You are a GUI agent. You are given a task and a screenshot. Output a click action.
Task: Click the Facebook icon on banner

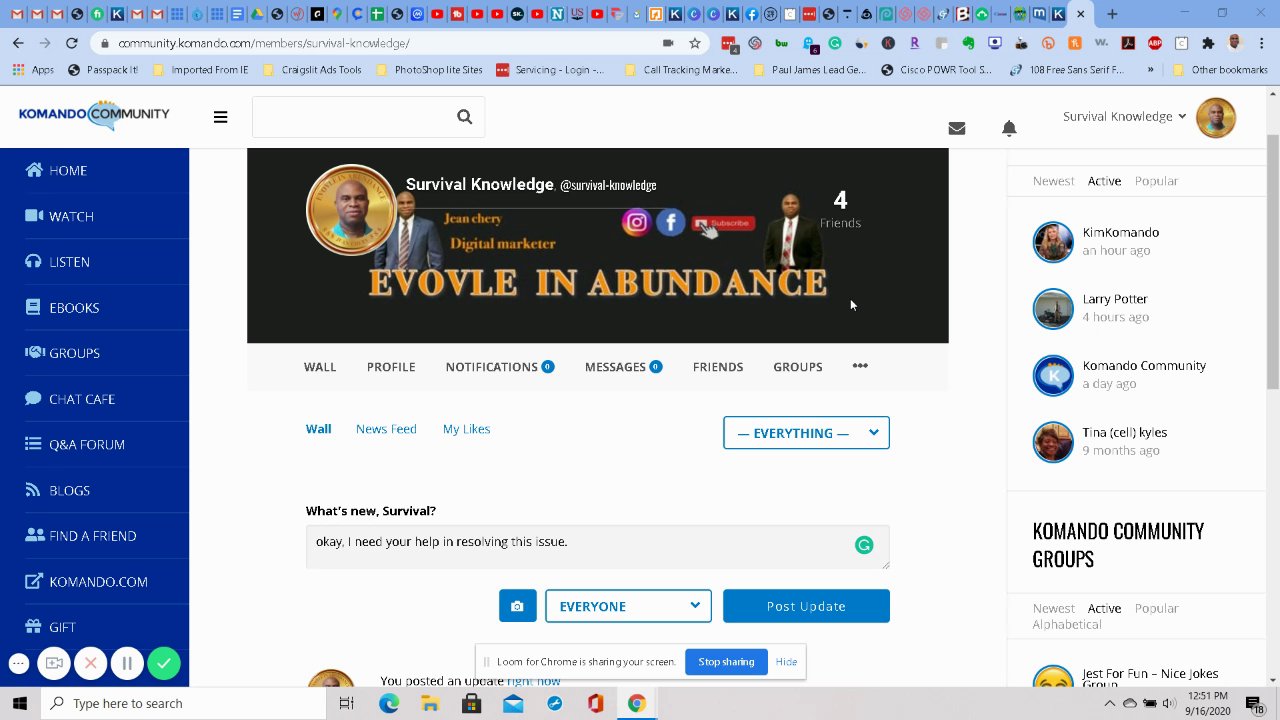pos(671,222)
